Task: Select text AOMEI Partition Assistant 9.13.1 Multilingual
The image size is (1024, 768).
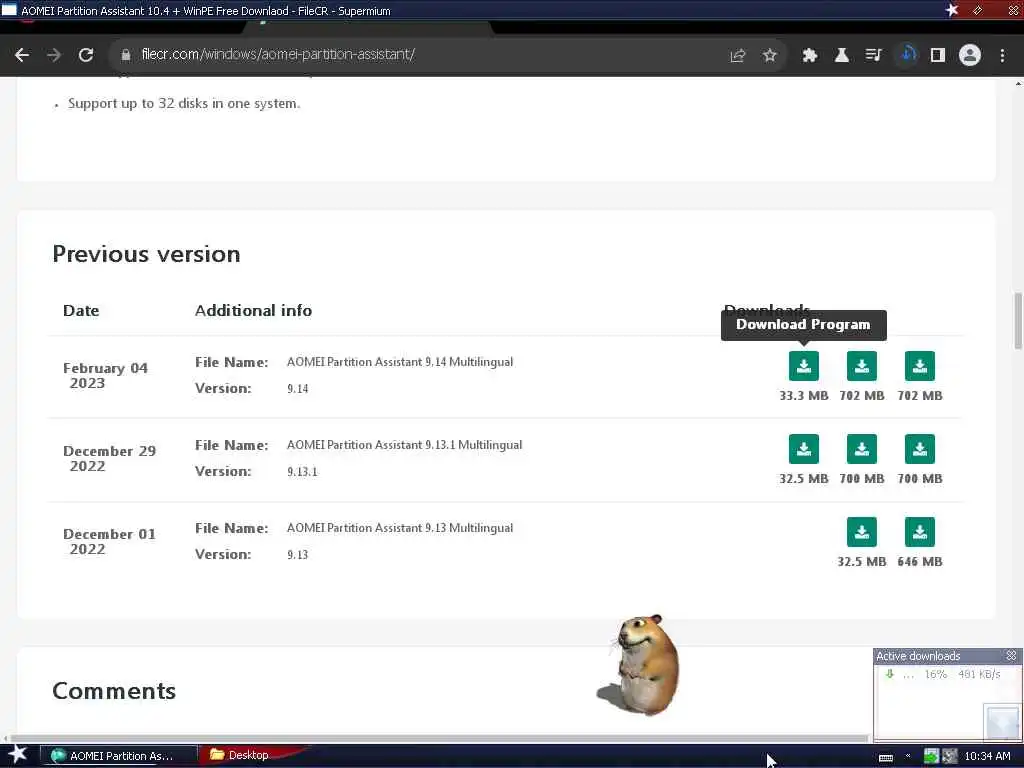Action: [404, 445]
